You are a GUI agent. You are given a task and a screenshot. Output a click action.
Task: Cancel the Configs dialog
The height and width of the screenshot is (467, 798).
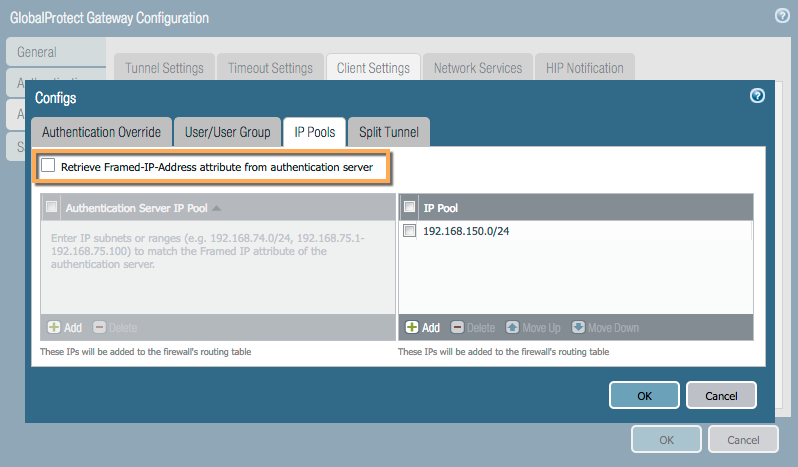tap(721, 395)
